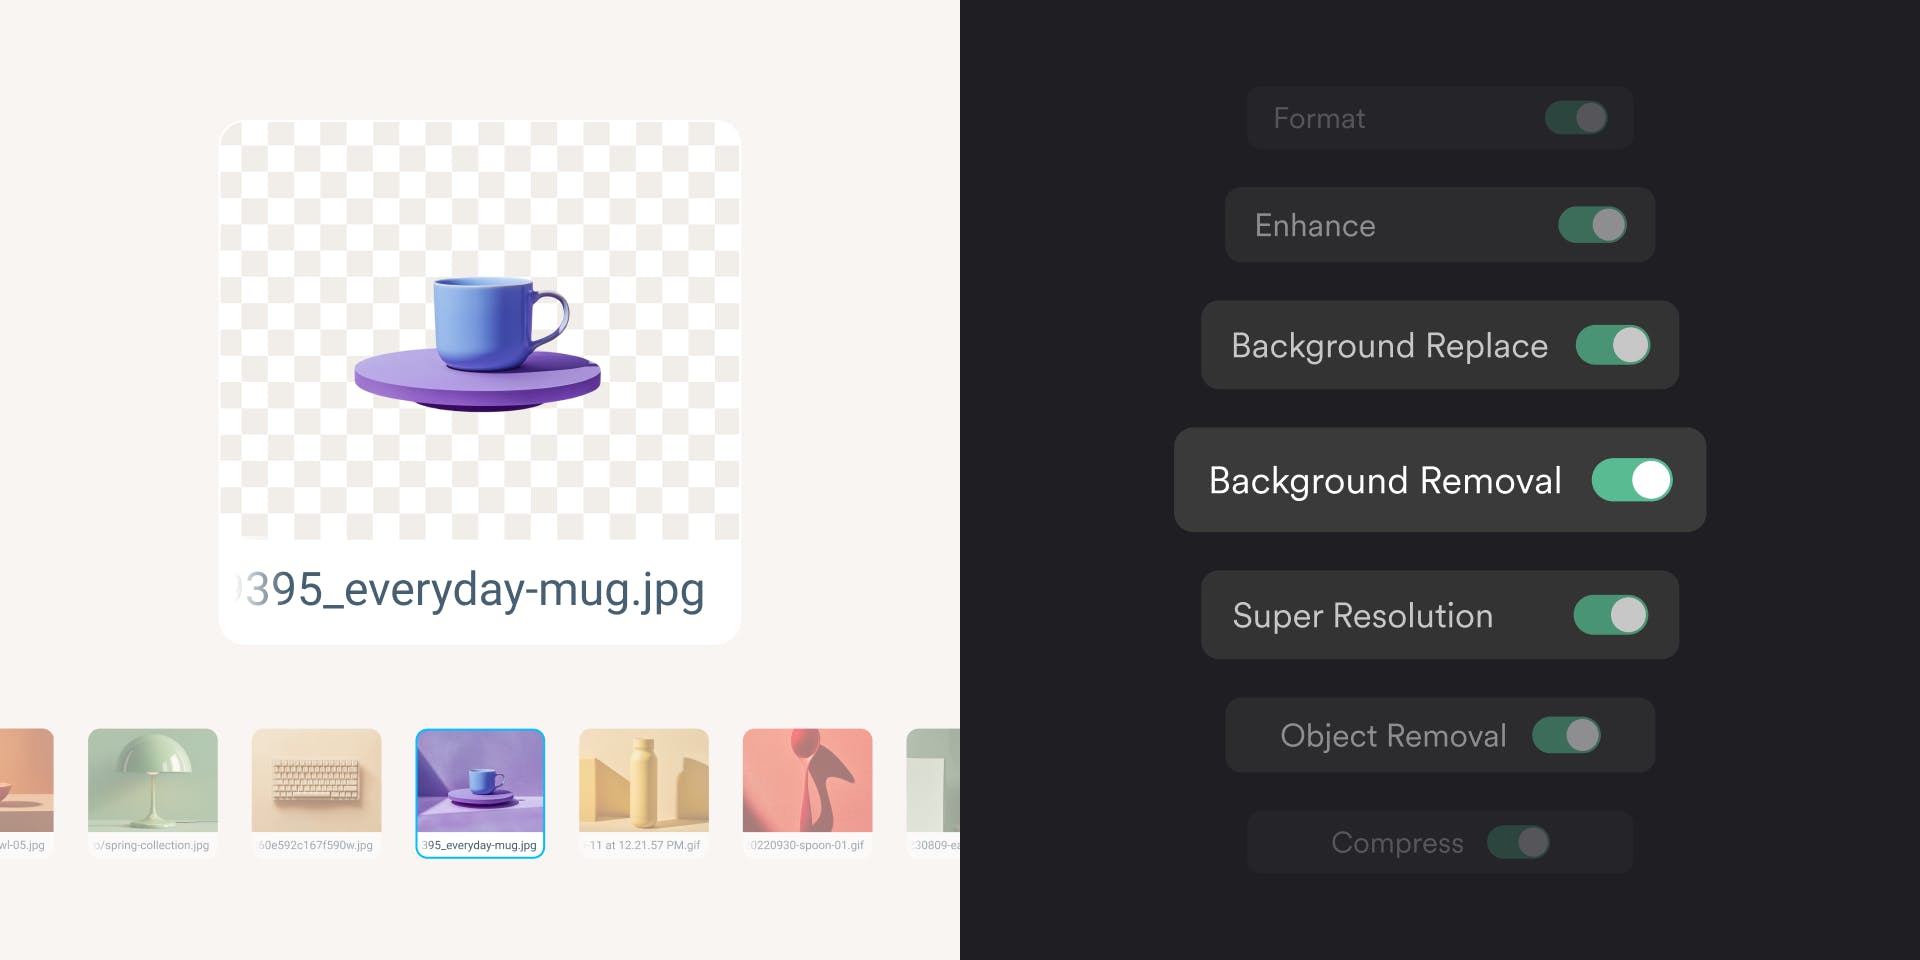1920x960 pixels.
Task: Click the Background Removal label text
Action: 1385,481
